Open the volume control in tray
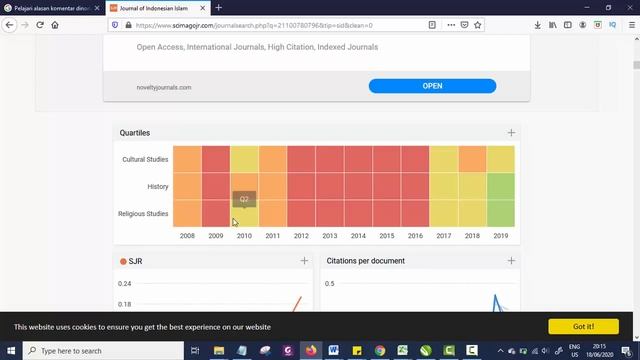 [x=545, y=351]
